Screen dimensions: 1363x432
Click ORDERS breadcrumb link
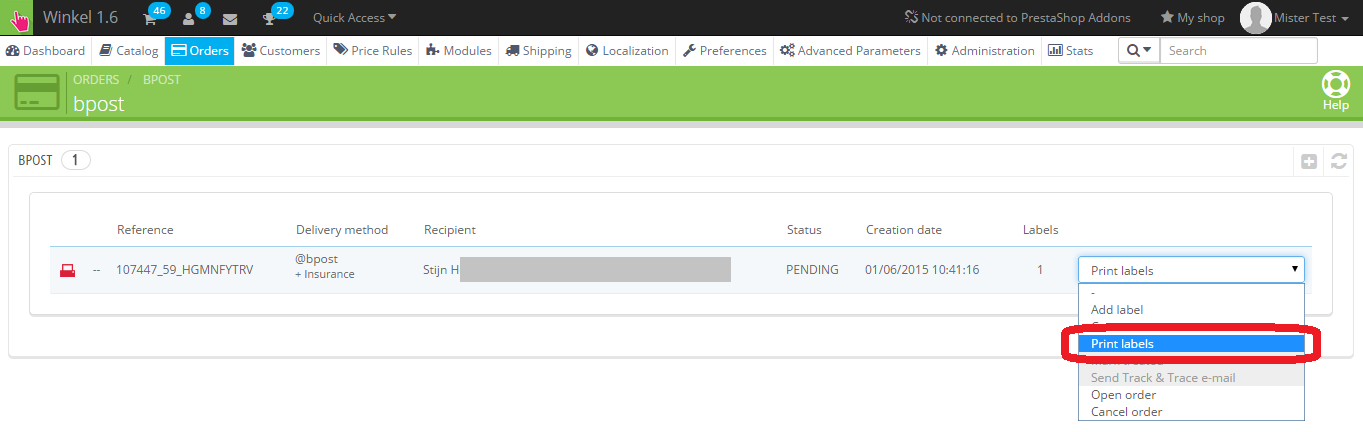point(96,79)
